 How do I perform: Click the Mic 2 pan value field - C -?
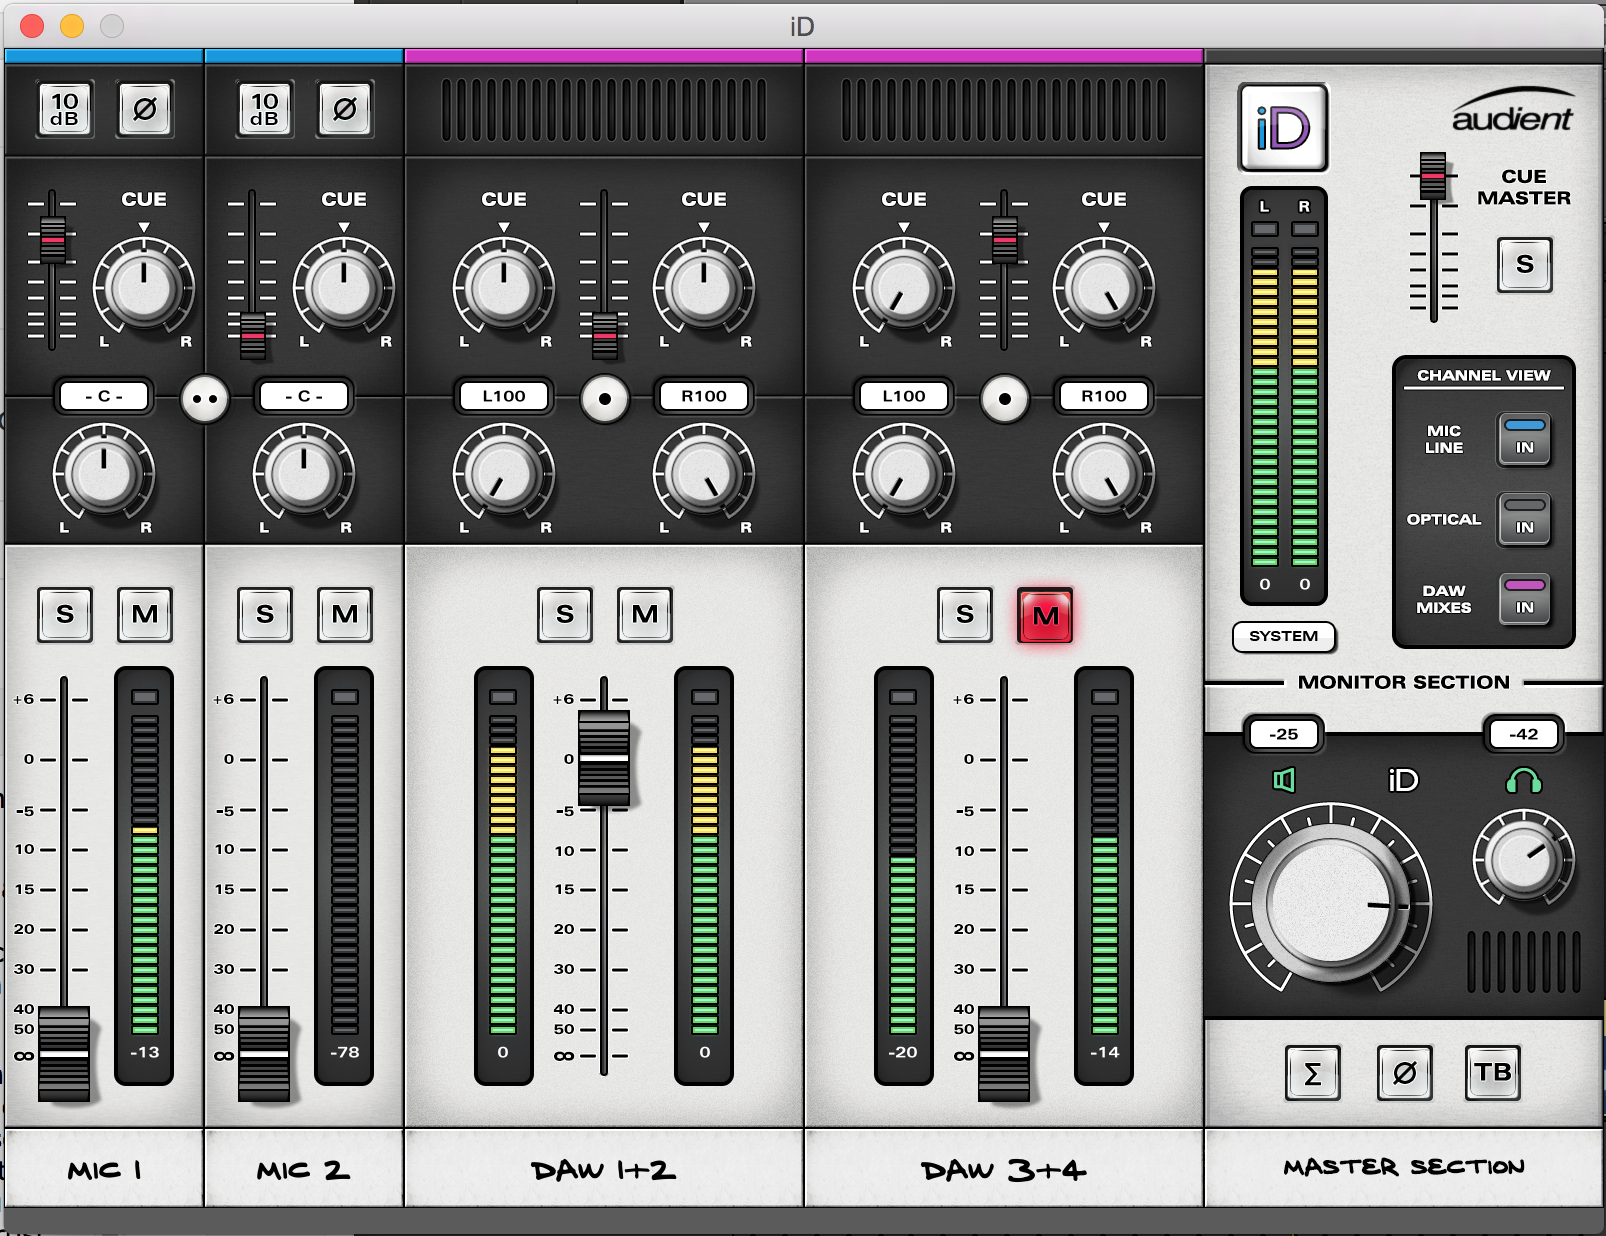(x=304, y=396)
